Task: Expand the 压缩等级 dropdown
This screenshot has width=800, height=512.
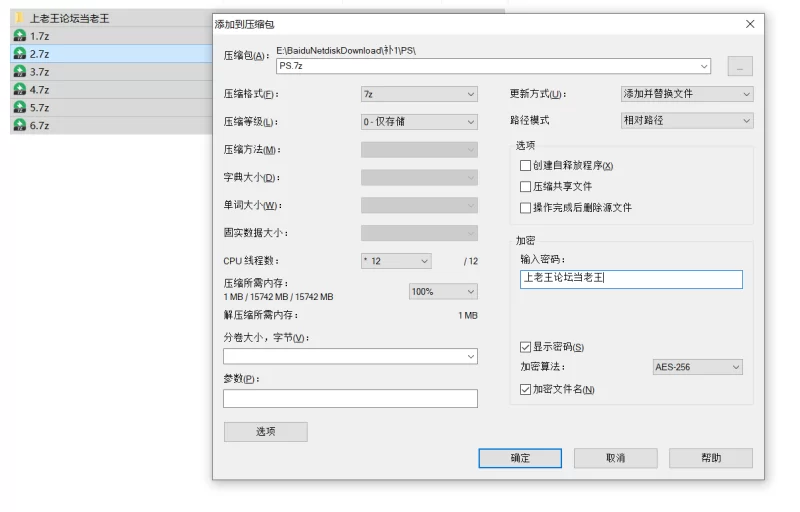Action: pos(419,122)
